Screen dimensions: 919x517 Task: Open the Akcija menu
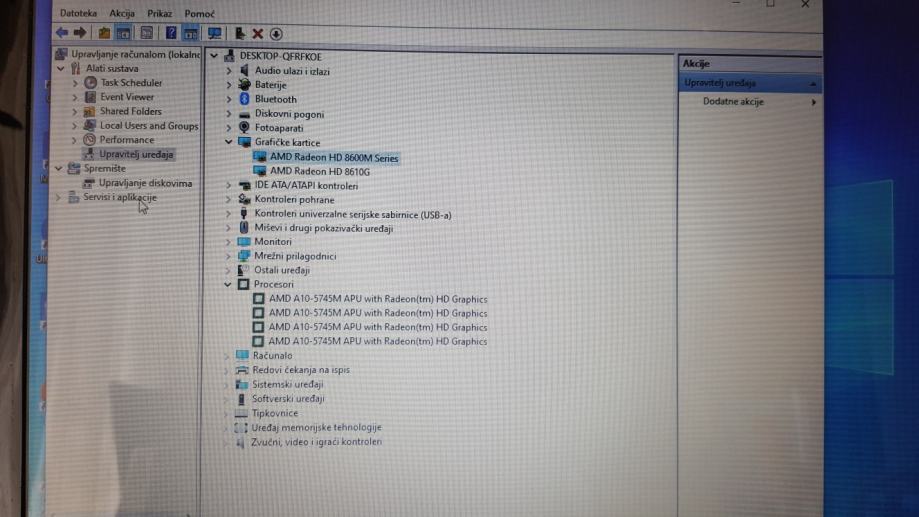click(x=122, y=13)
